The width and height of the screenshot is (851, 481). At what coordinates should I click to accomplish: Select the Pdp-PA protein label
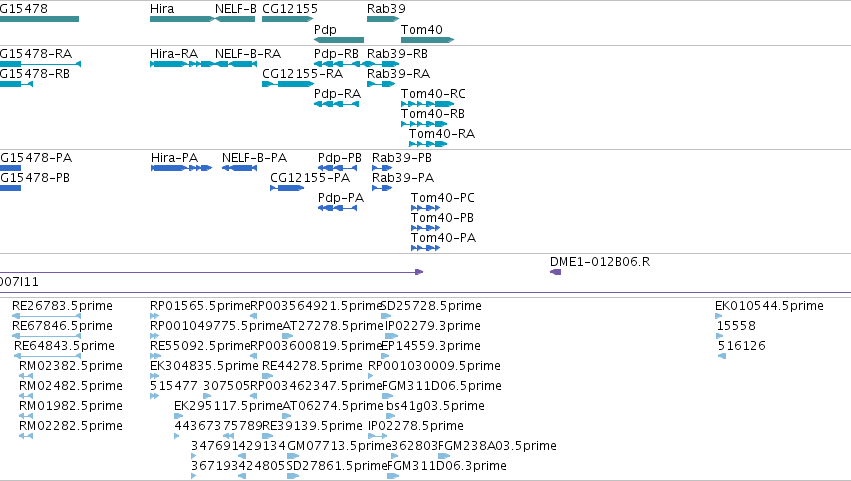(x=341, y=198)
